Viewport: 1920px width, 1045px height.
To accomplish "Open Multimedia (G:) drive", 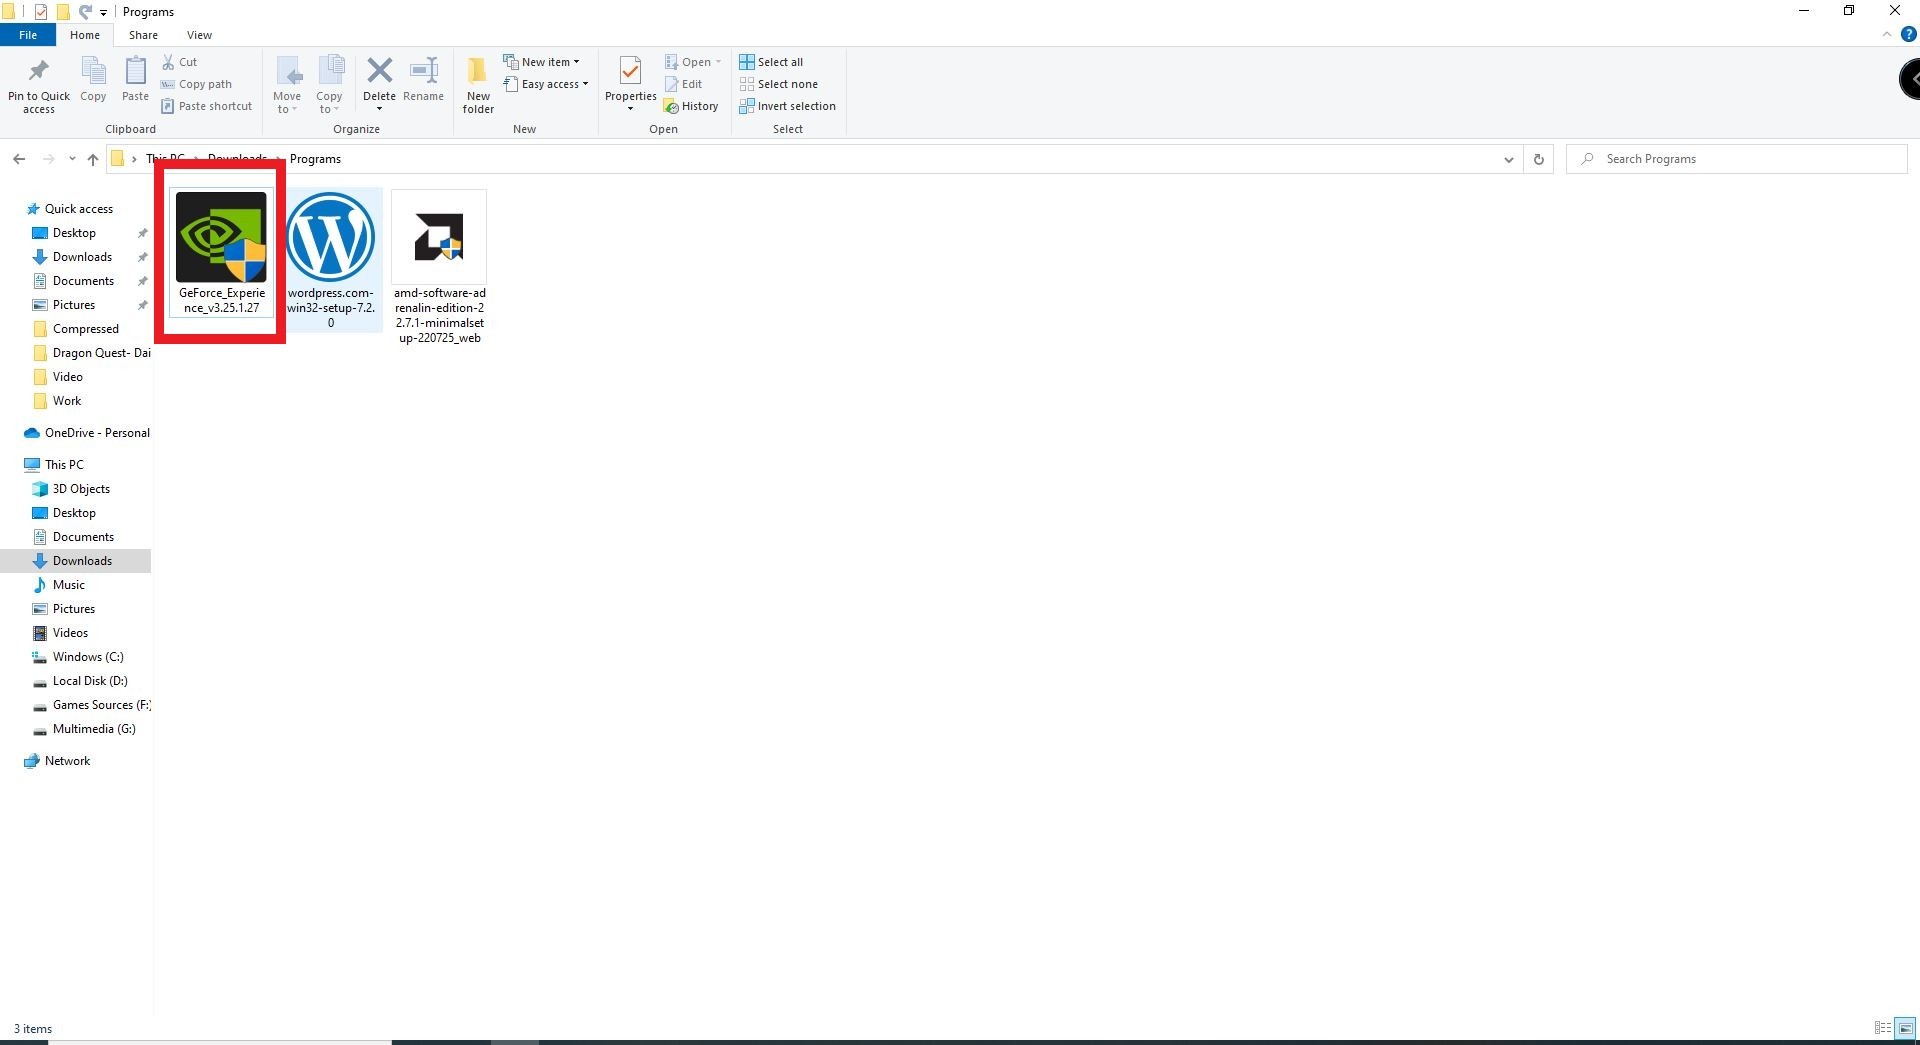I will pyautogui.click(x=94, y=729).
